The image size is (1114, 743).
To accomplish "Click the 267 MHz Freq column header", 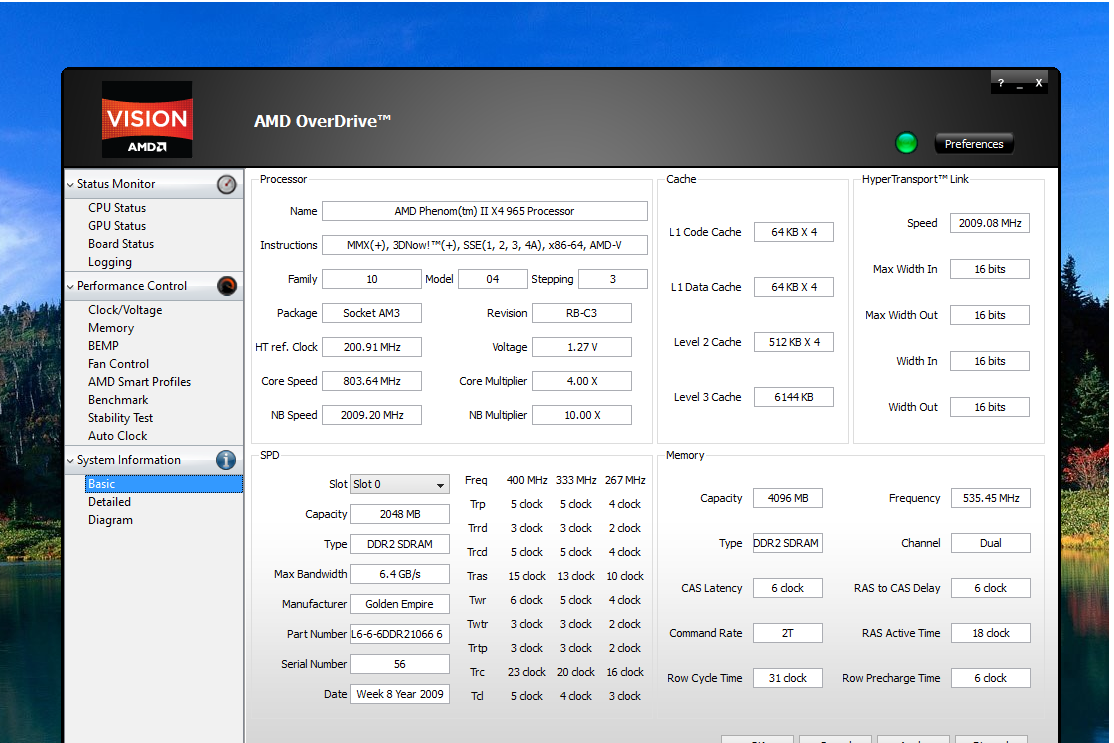I will pos(624,481).
